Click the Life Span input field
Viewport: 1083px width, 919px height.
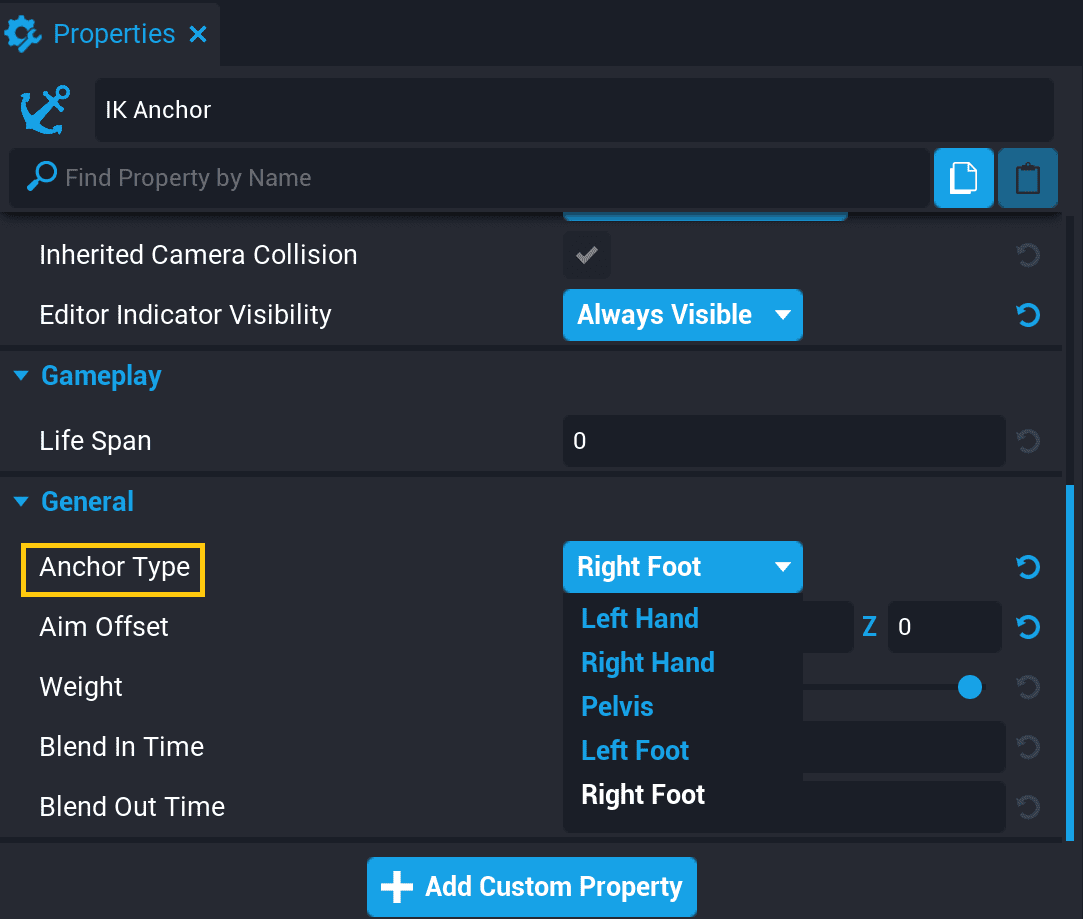(x=783, y=441)
